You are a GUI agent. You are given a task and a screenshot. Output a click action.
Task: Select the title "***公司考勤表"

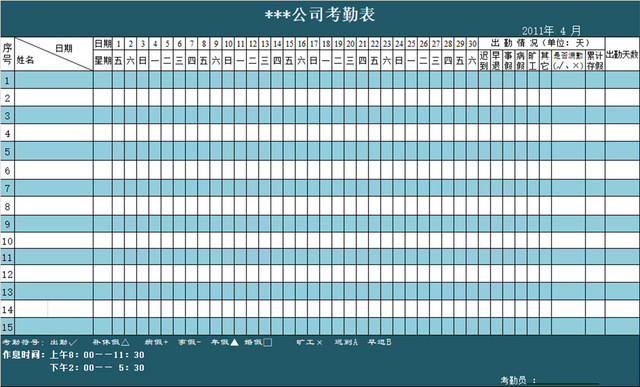coord(320,15)
